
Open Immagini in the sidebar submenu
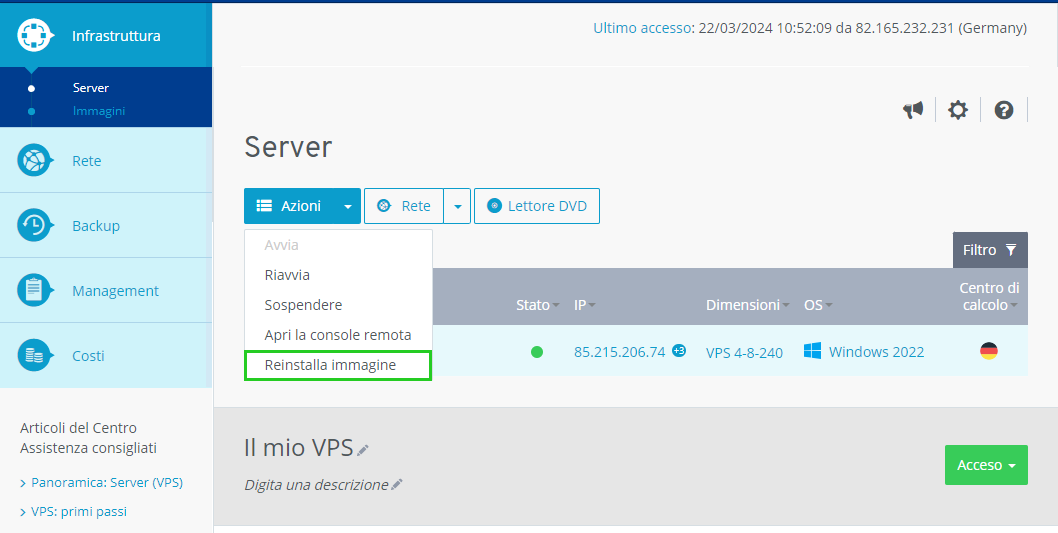(x=99, y=111)
